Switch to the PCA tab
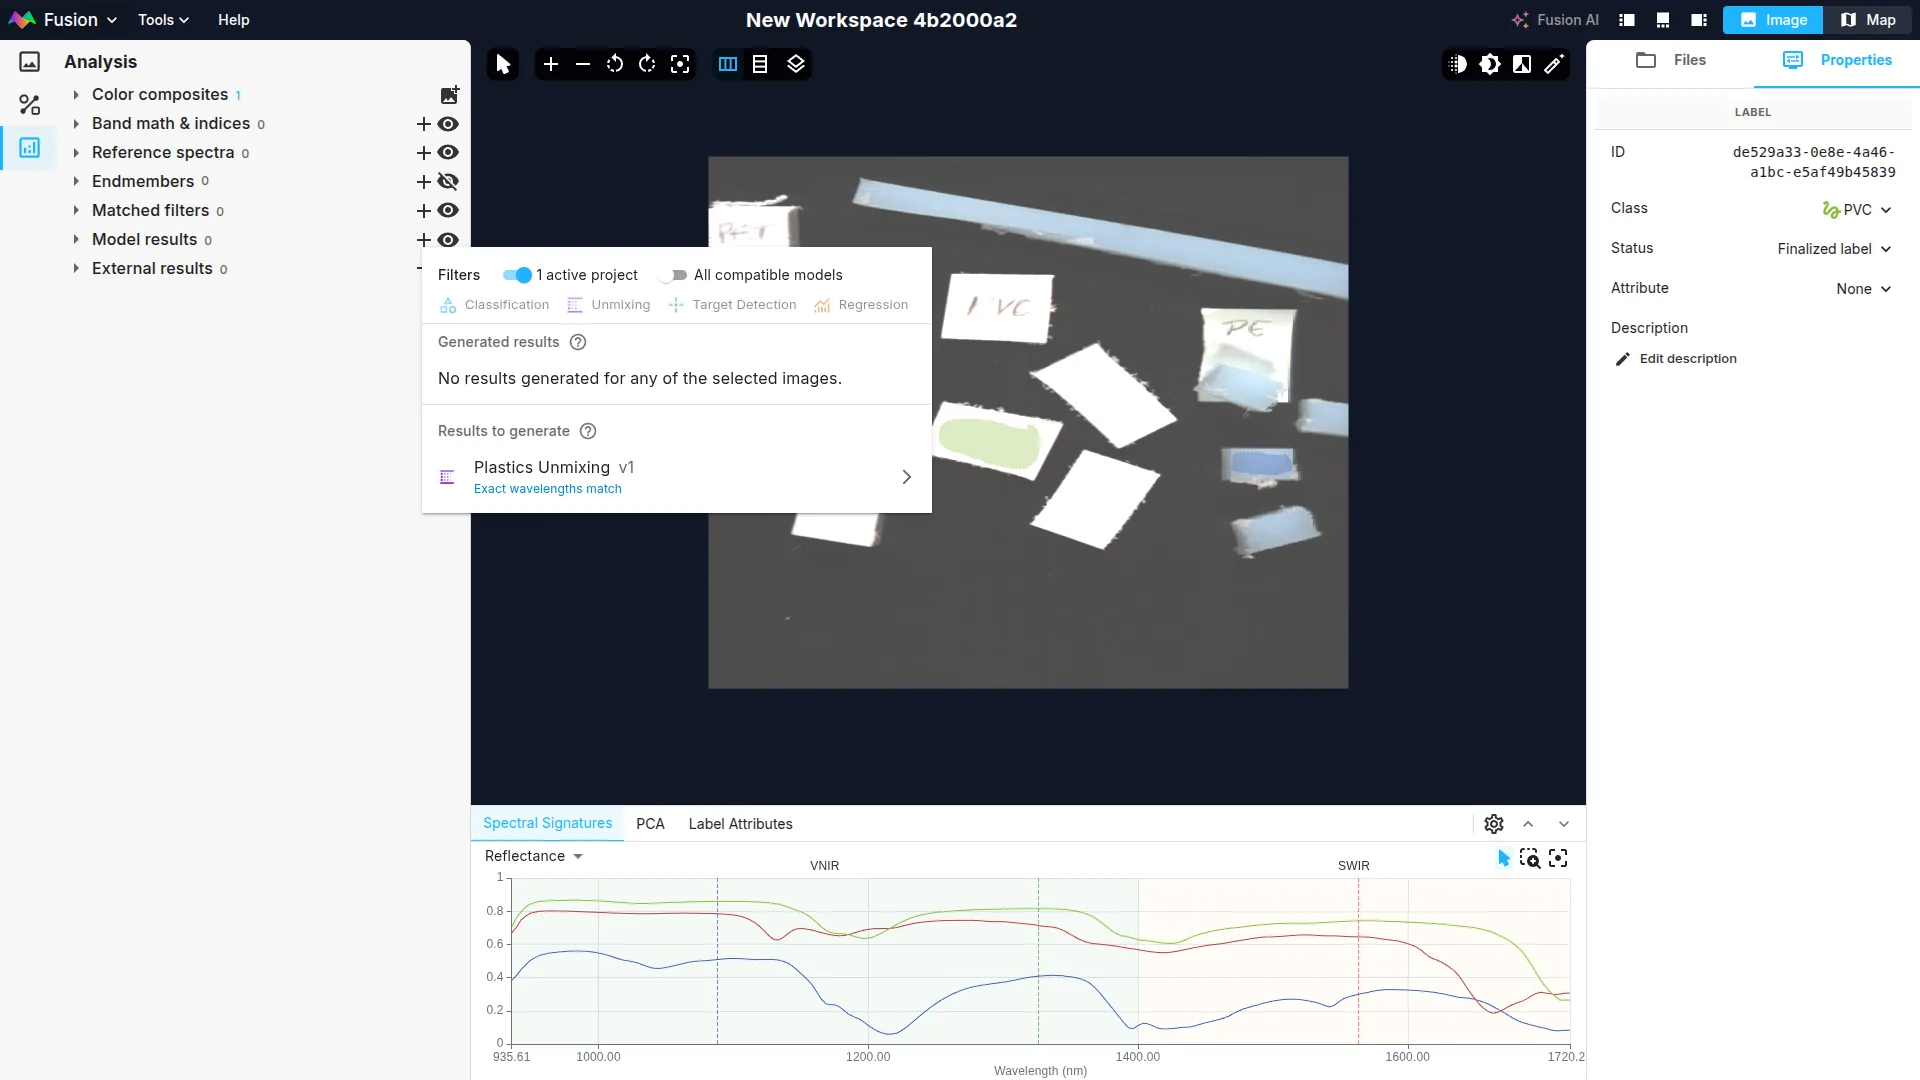The height and width of the screenshot is (1080, 1920). (650, 824)
